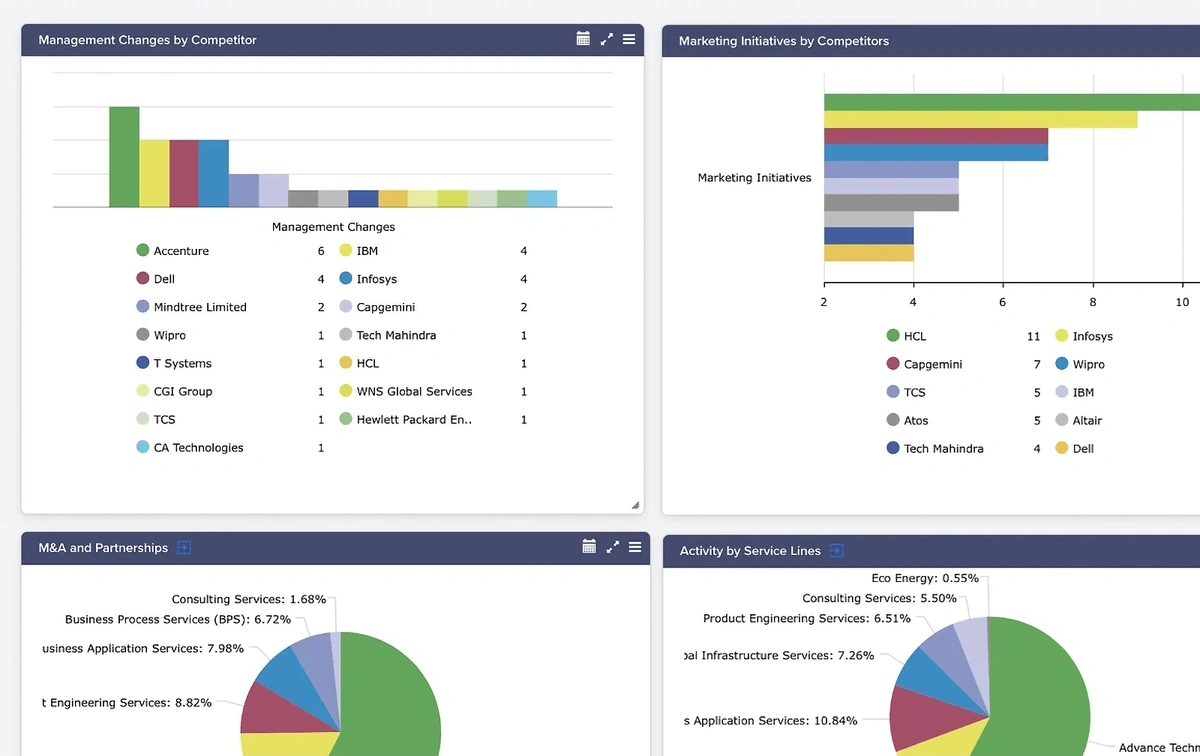Click Business Process Services (BPS): 6.72% label
Image resolution: width=1200 pixels, height=756 pixels.
coord(178,619)
